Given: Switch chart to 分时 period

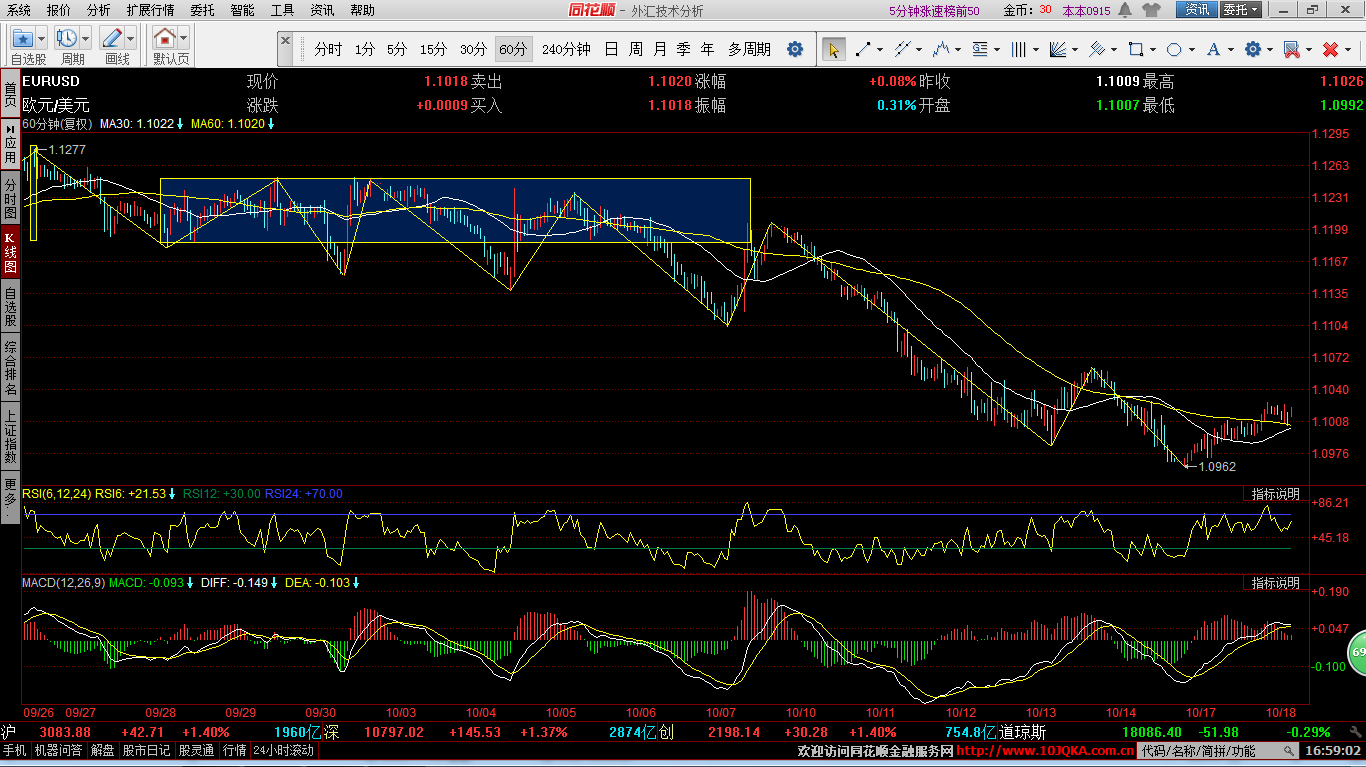Looking at the screenshot, I should click(x=327, y=49).
